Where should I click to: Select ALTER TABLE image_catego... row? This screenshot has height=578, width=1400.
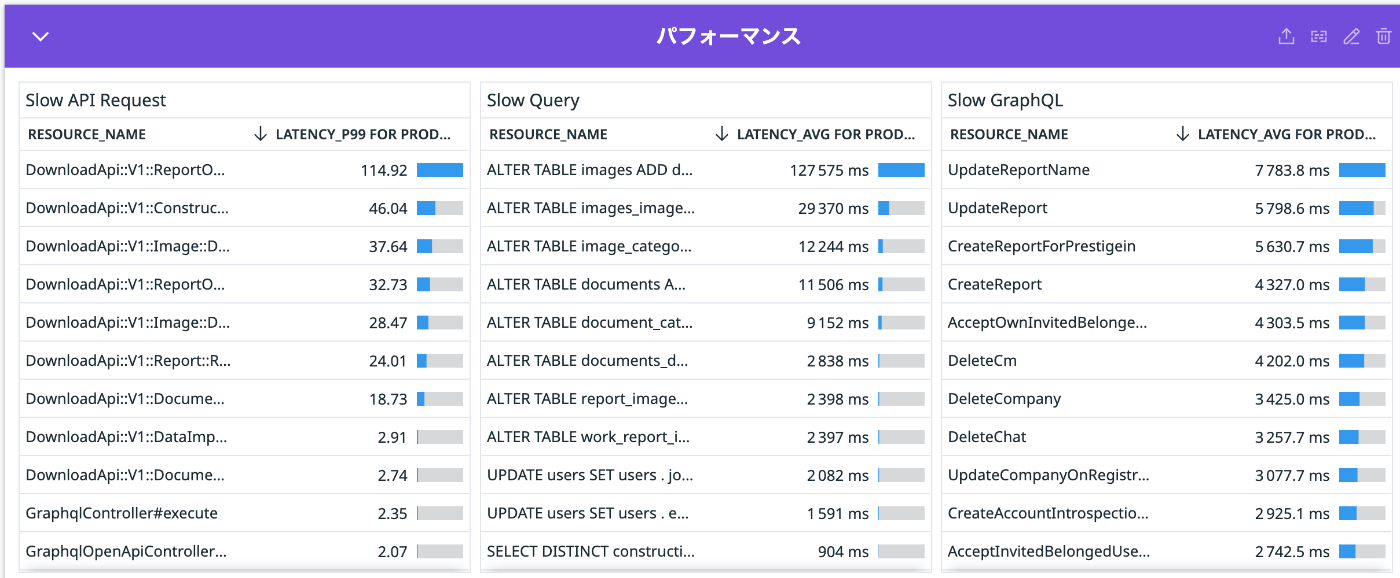[706, 246]
